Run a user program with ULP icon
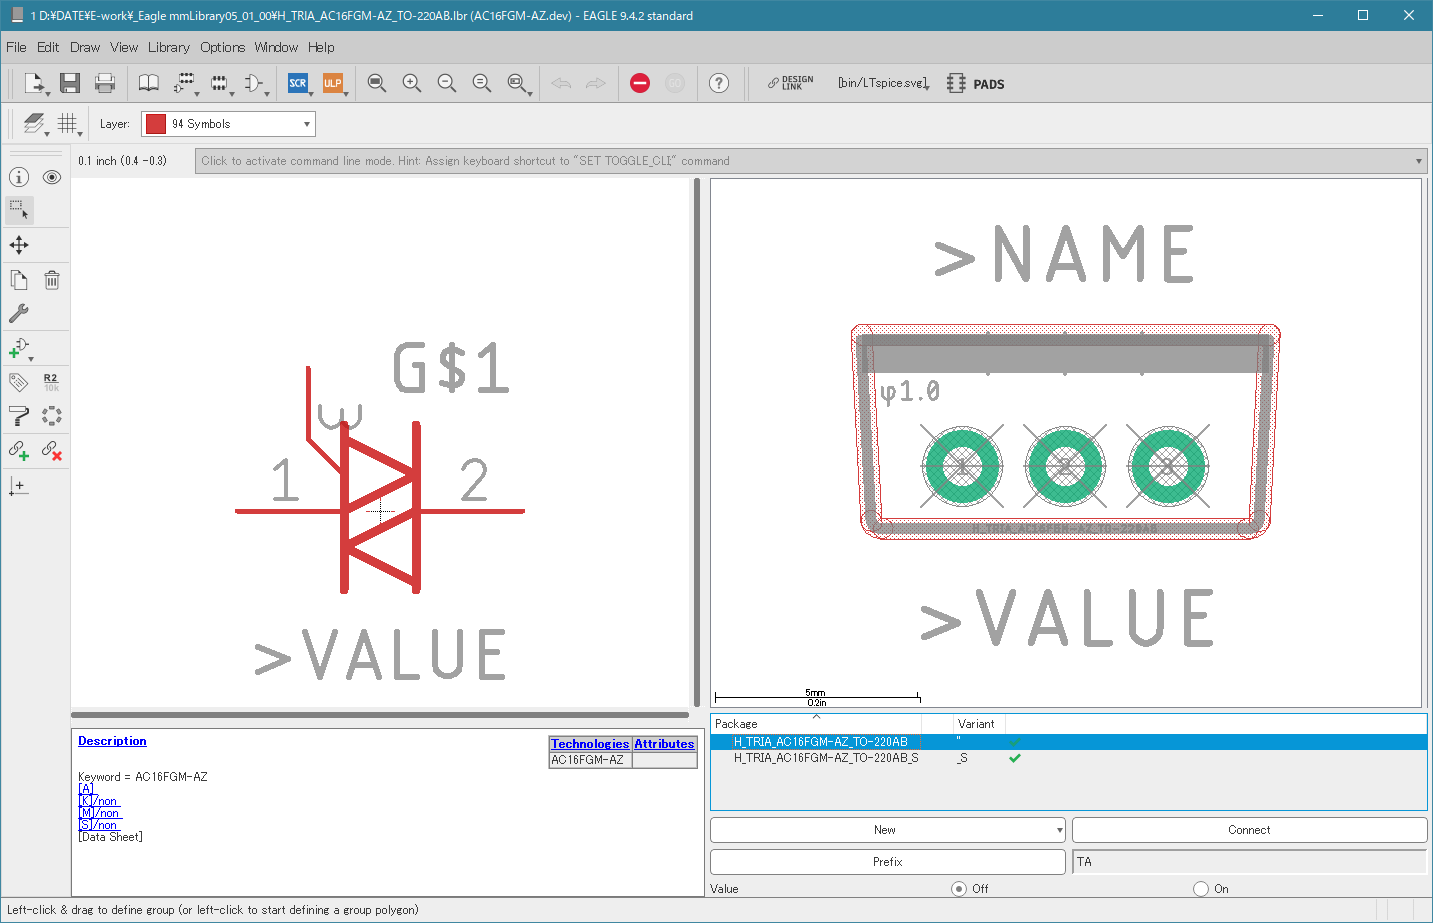Viewport: 1433px width, 923px height. pos(333,83)
